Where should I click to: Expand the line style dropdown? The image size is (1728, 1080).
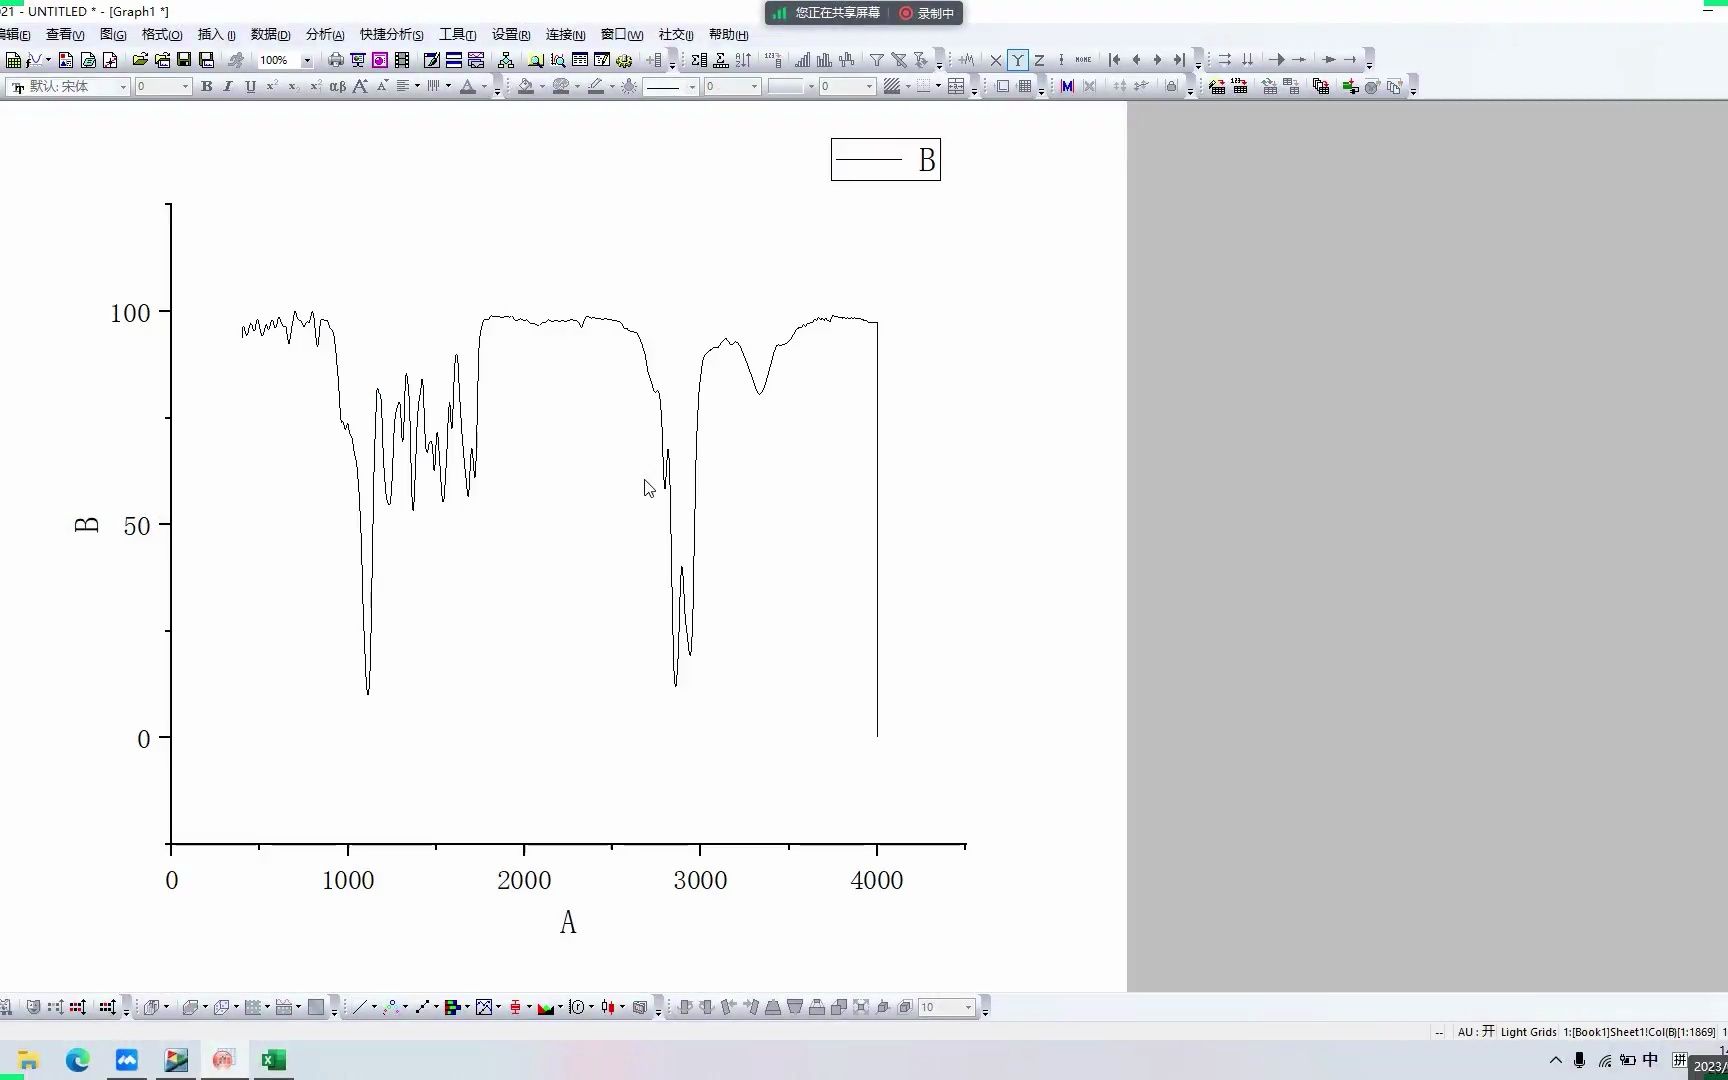(691, 87)
